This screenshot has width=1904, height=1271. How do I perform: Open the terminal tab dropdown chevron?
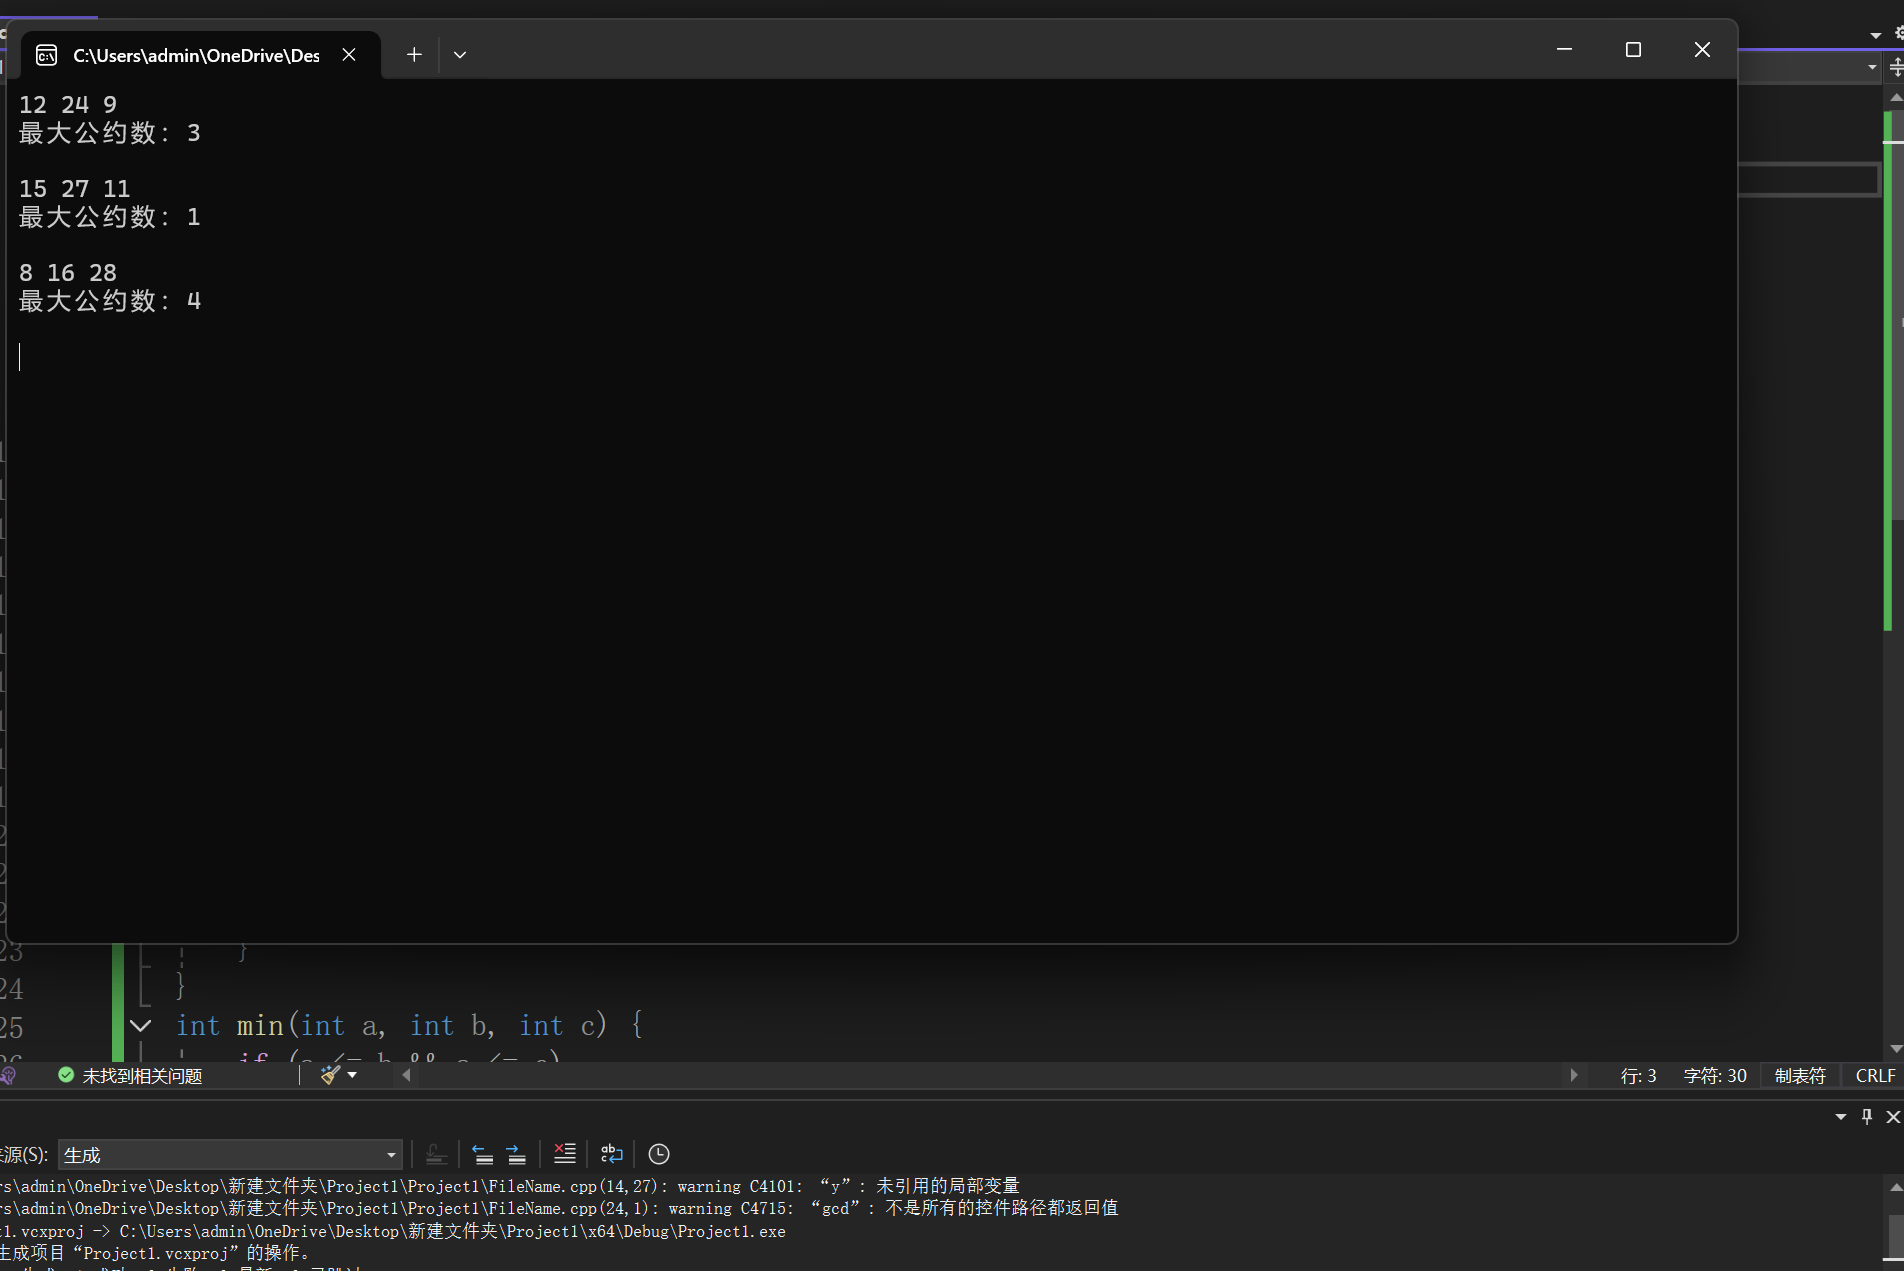[460, 55]
